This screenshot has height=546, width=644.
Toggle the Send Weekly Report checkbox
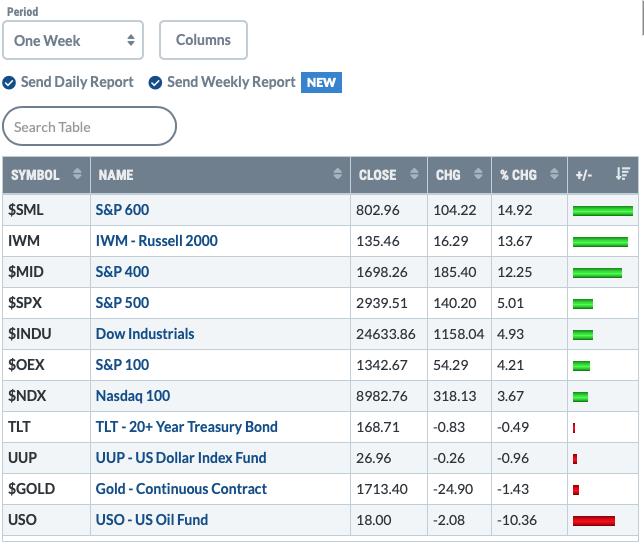point(155,83)
